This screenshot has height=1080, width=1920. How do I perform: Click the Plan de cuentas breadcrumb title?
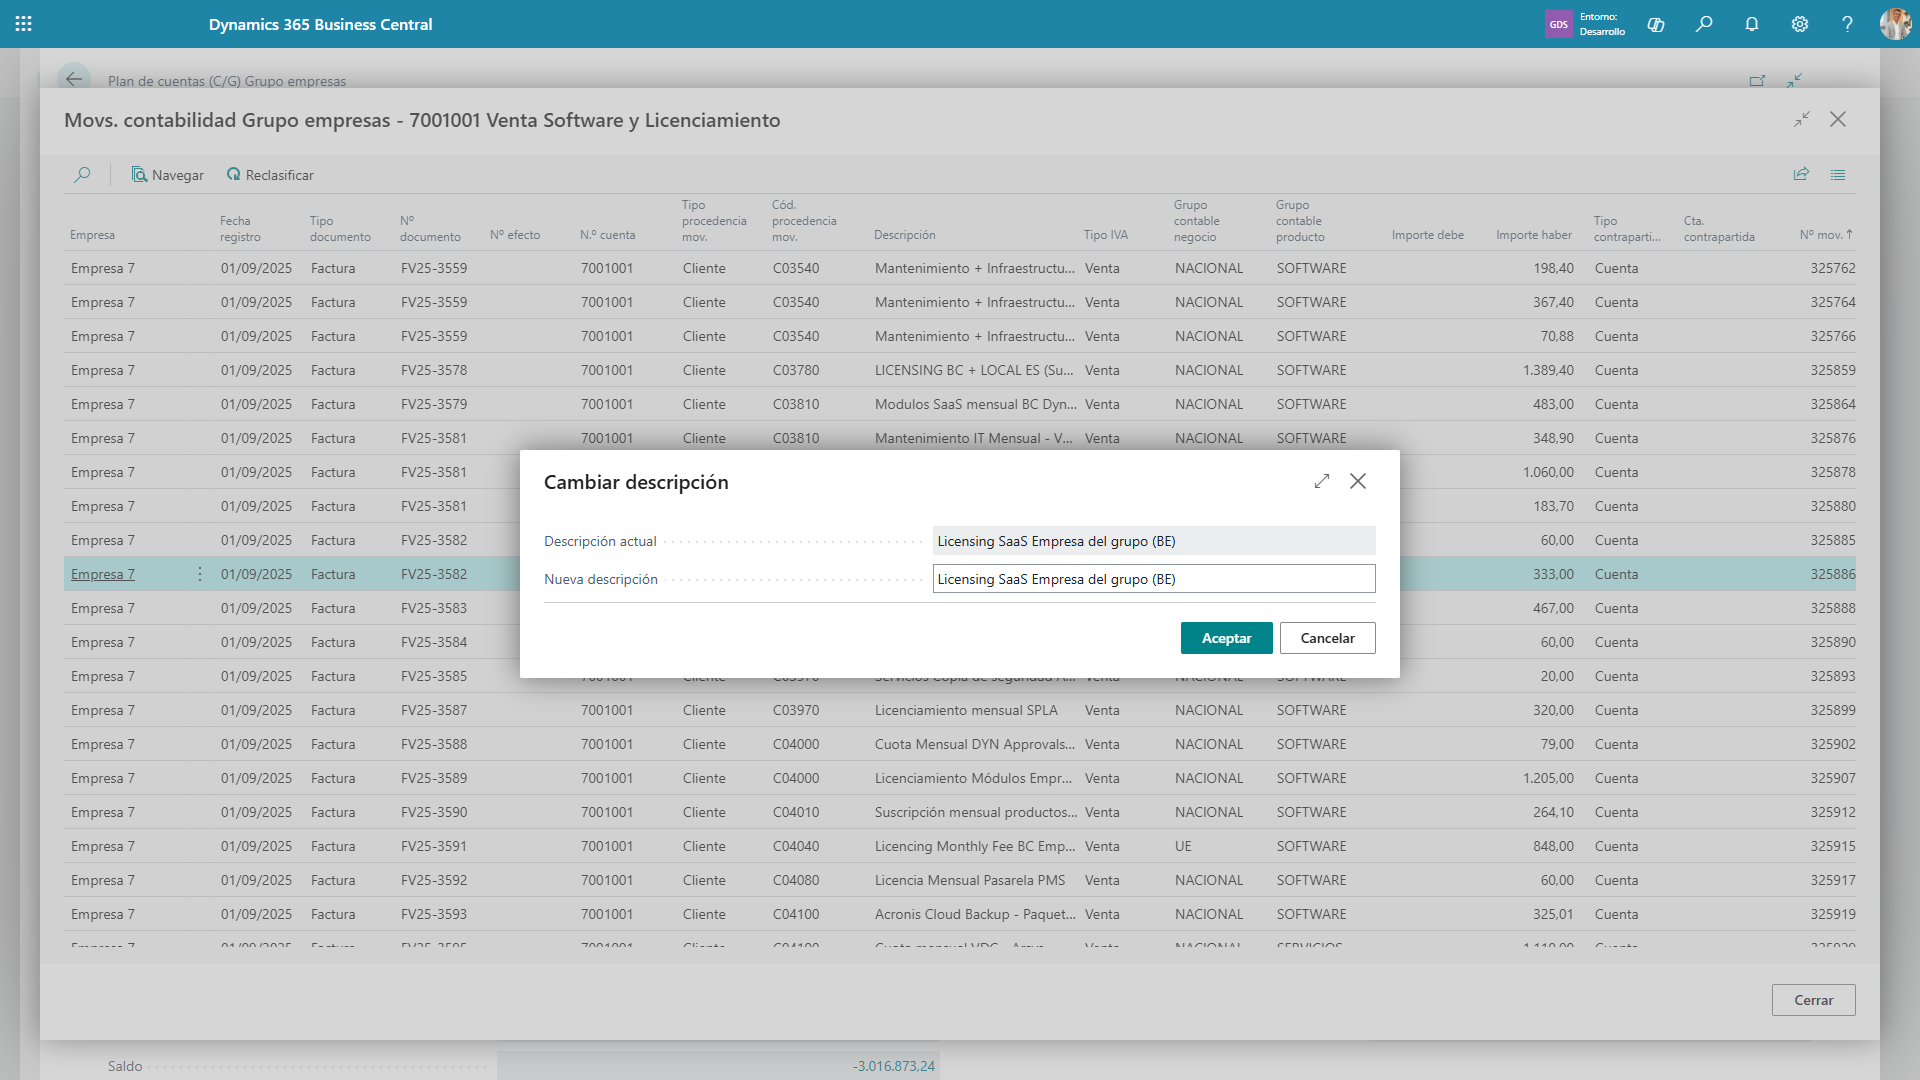[227, 81]
